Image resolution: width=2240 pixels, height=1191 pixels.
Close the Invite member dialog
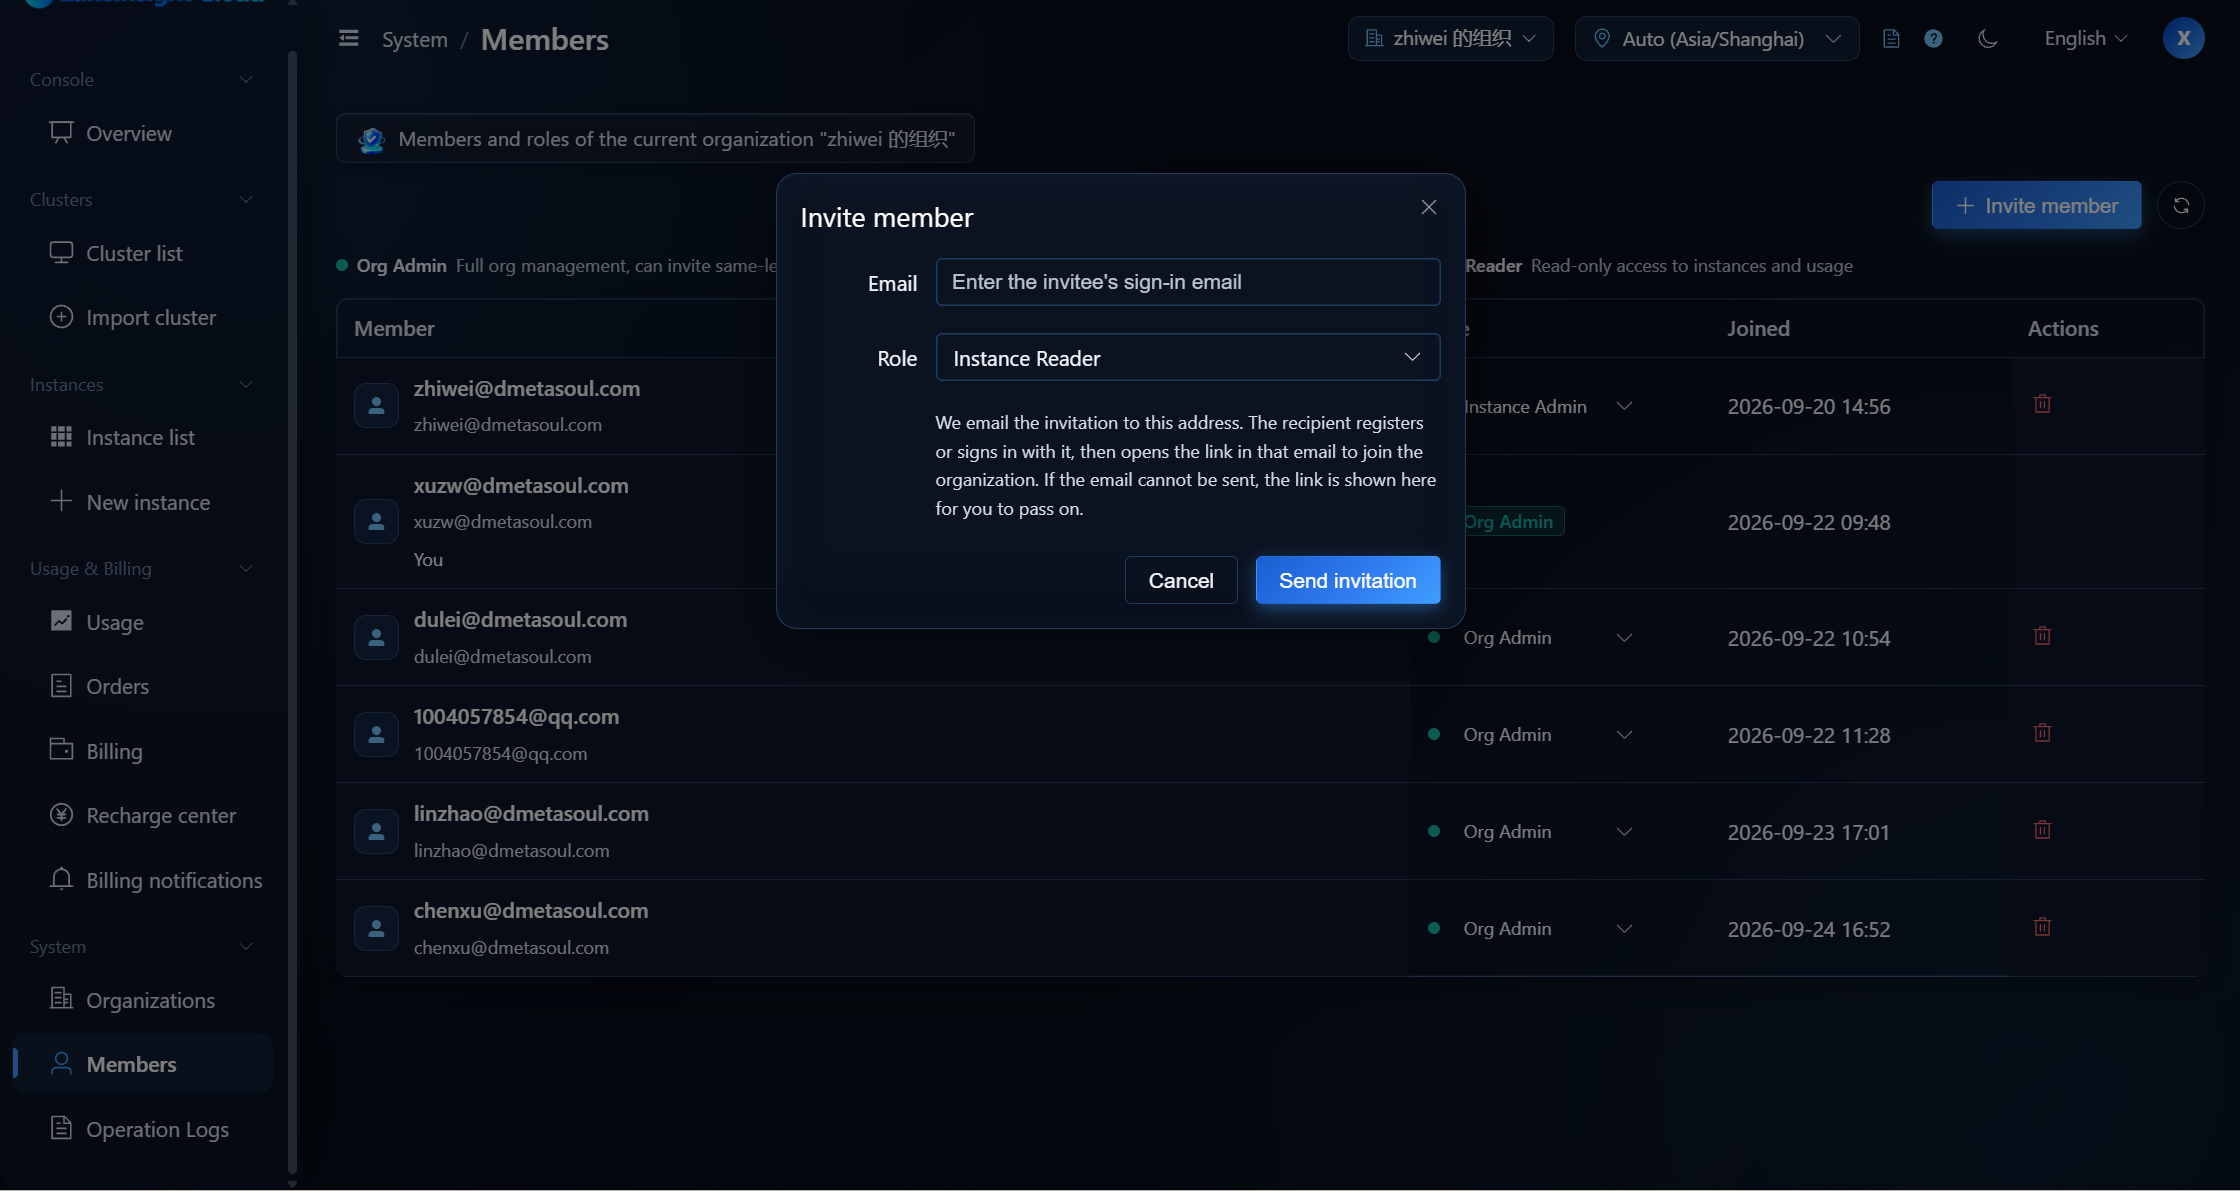(x=1428, y=207)
